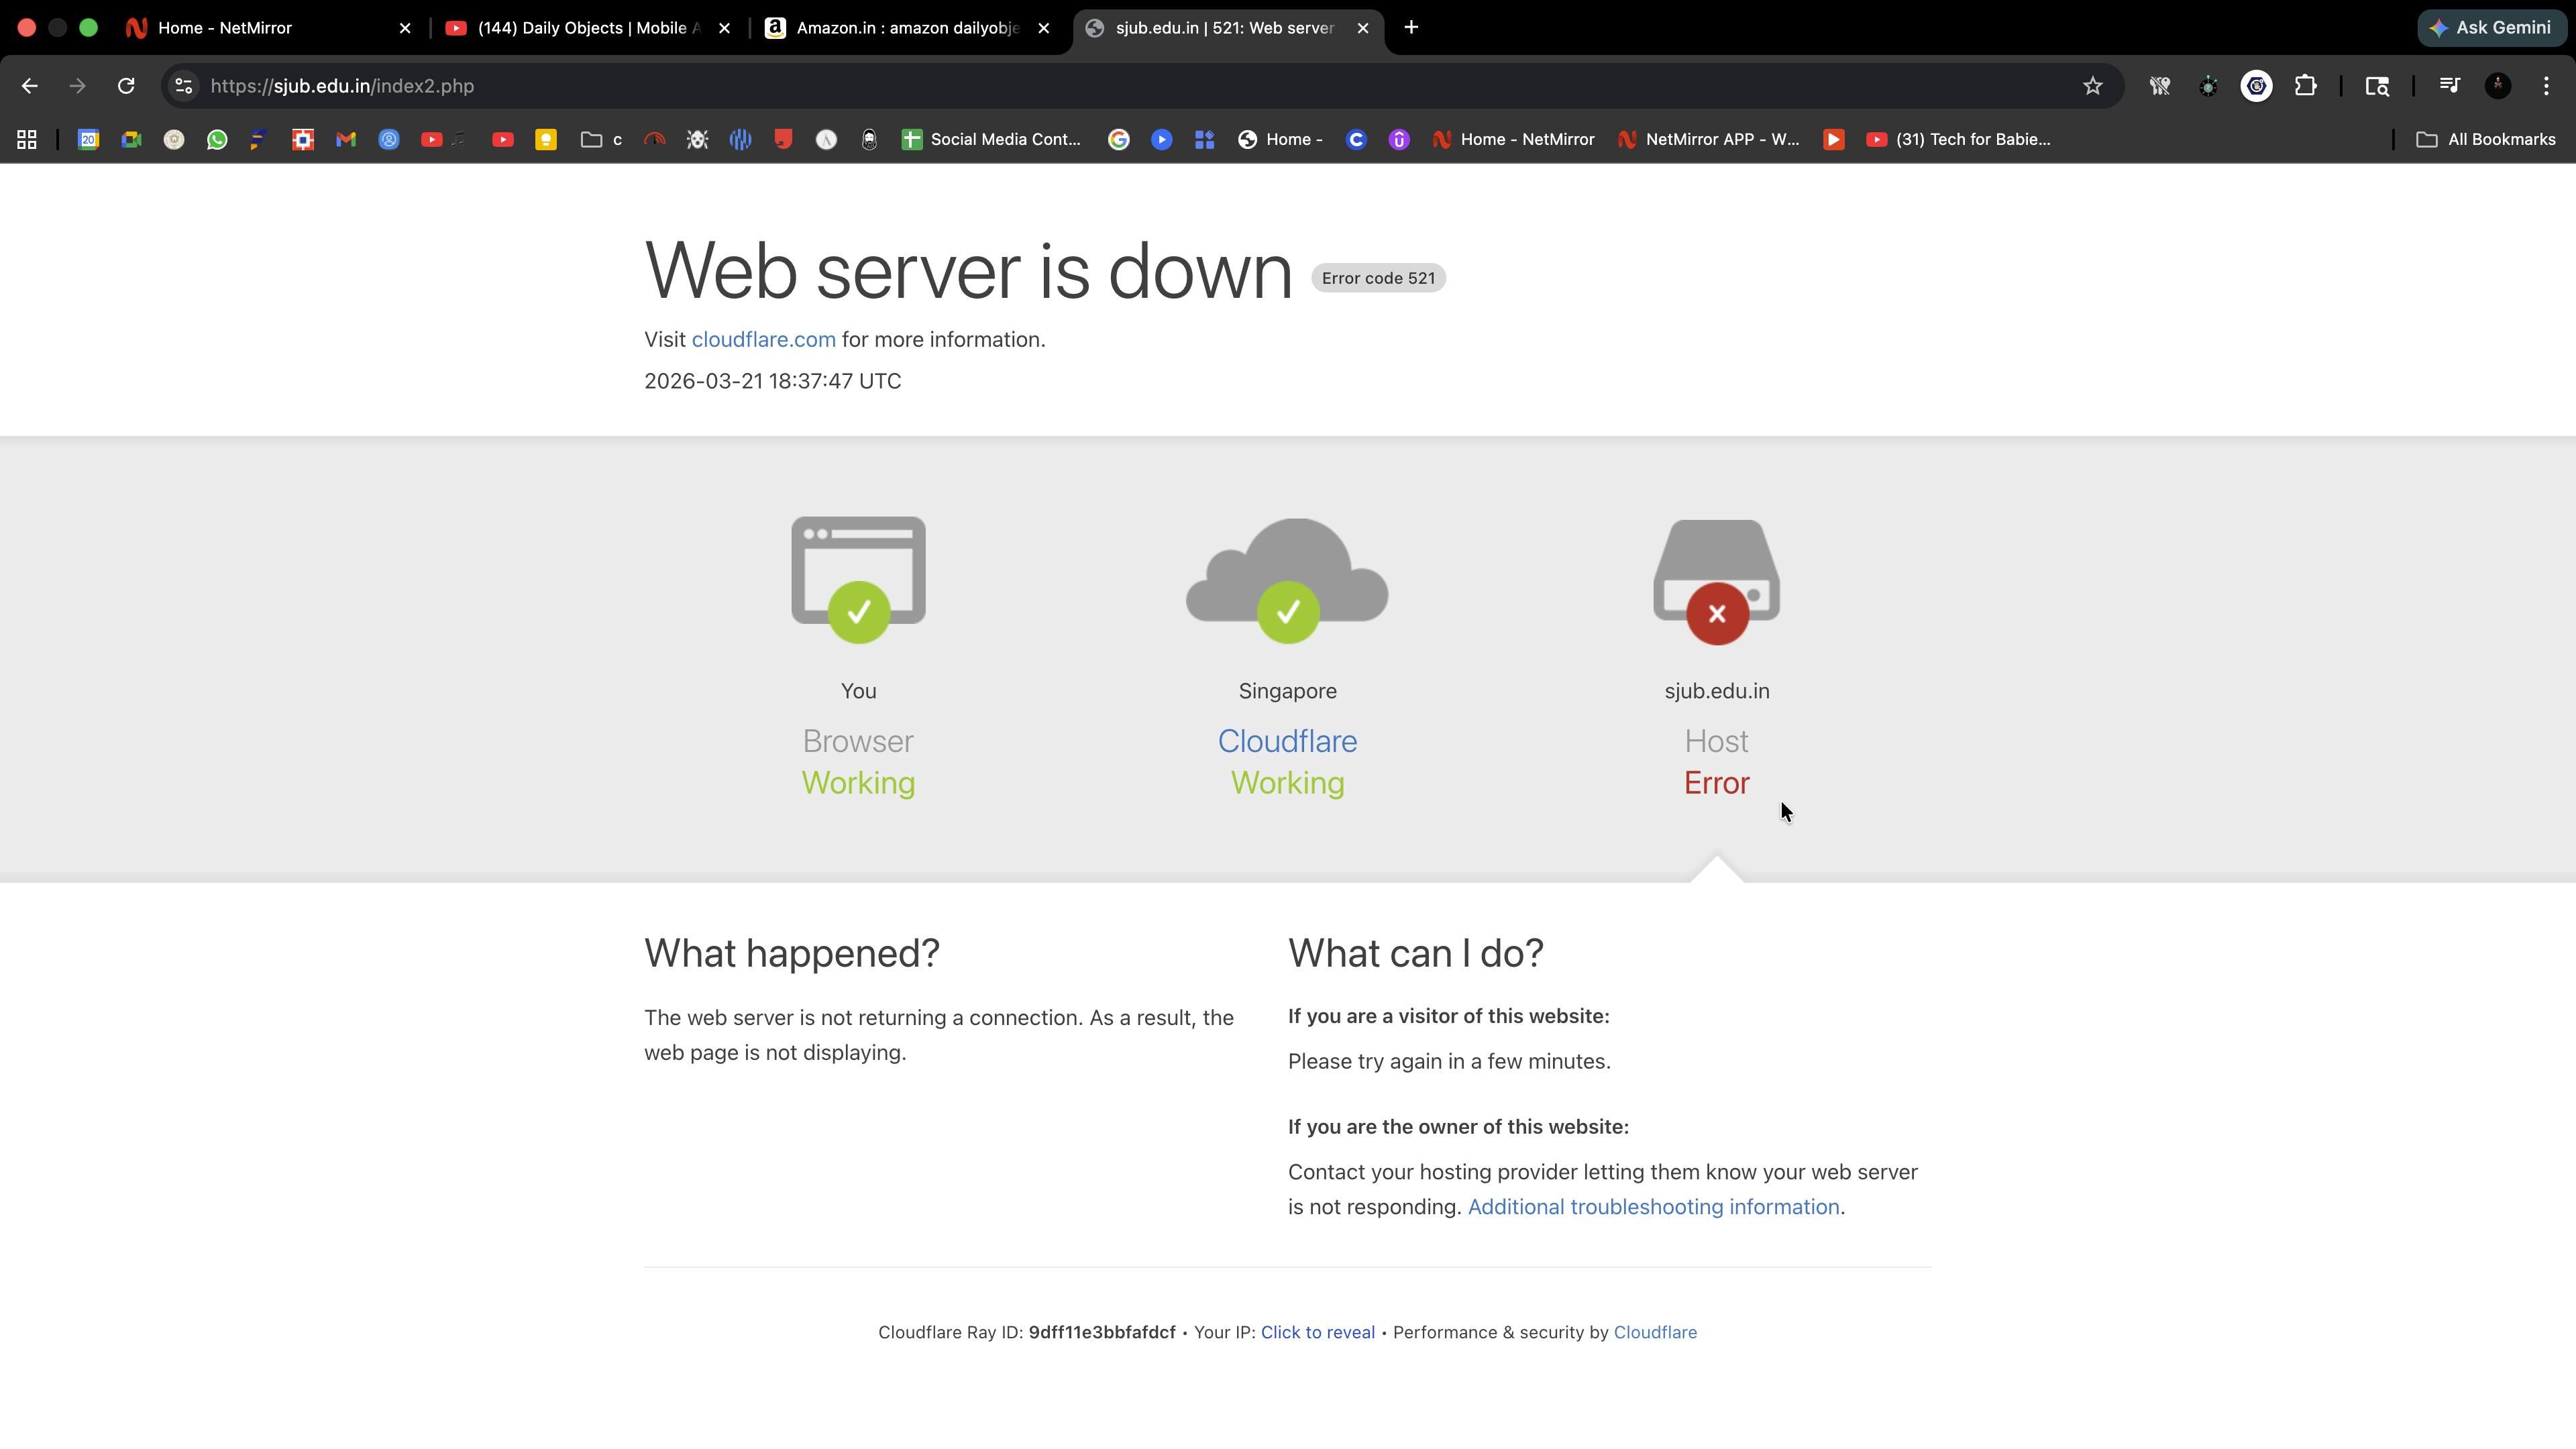Open Additional troubleshooting information link

click(1653, 1207)
